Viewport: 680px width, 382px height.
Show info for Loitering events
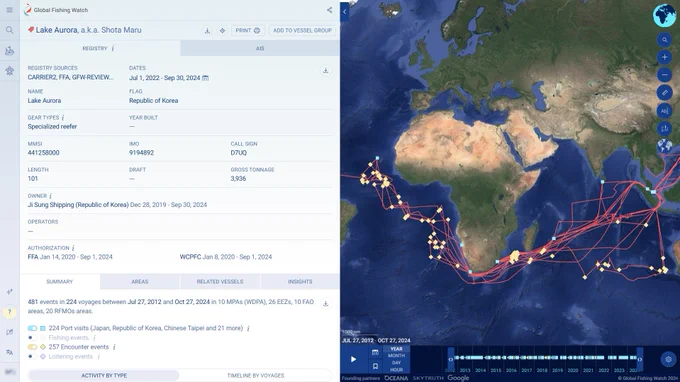(98, 356)
